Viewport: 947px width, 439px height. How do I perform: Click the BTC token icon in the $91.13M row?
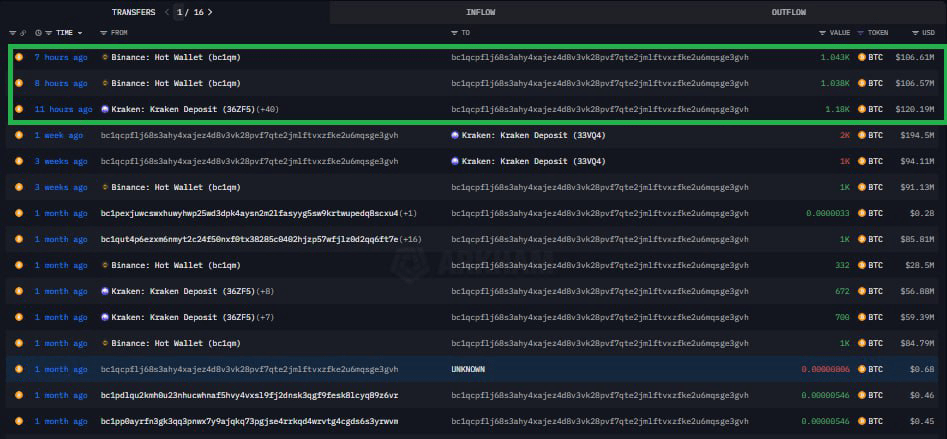862,187
